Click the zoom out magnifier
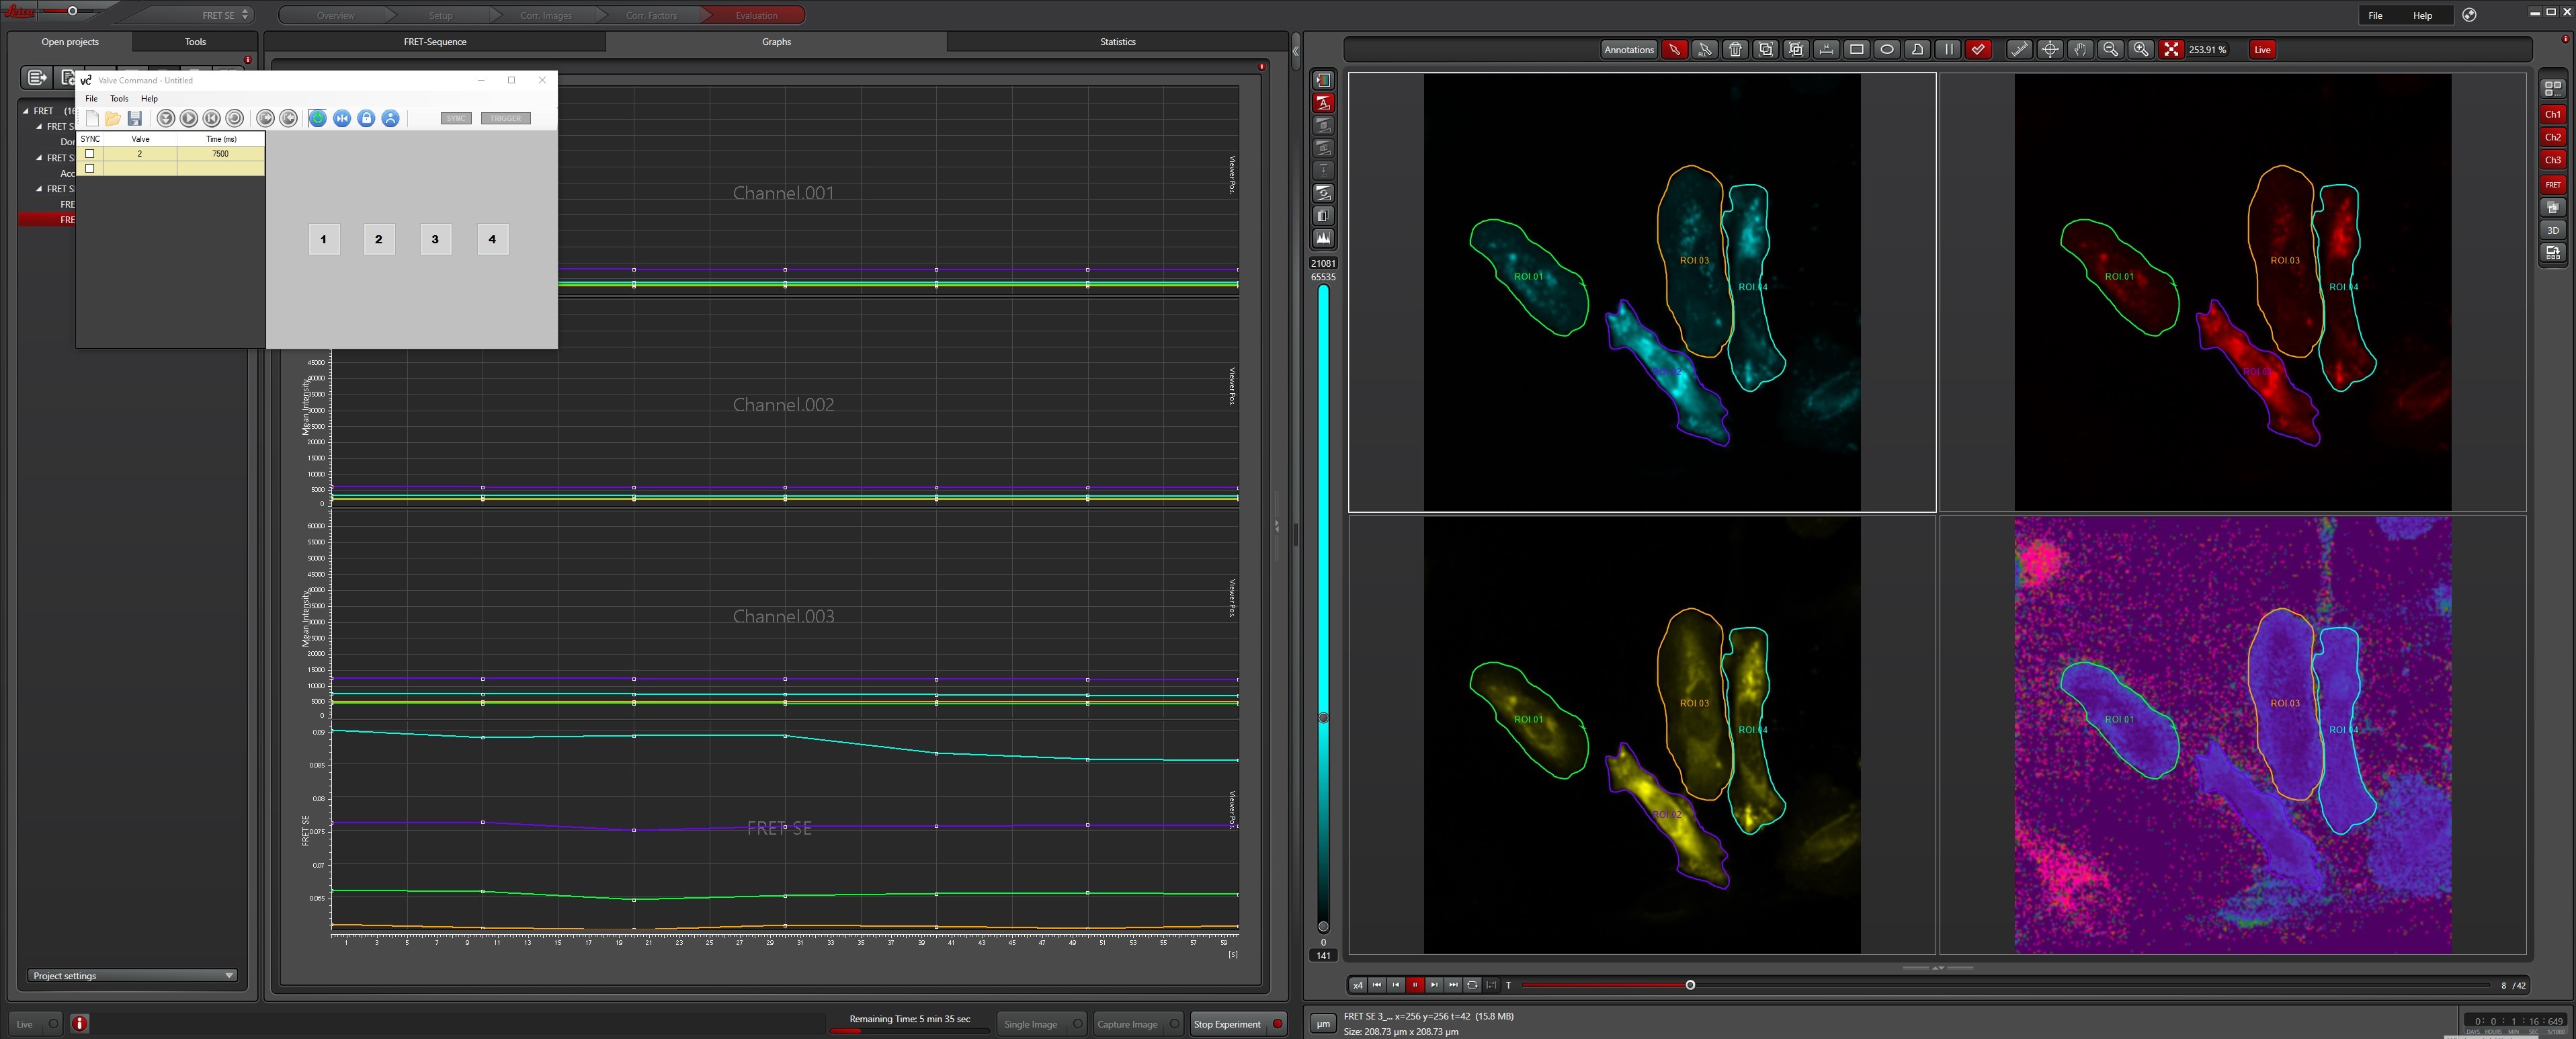 coord(2110,49)
